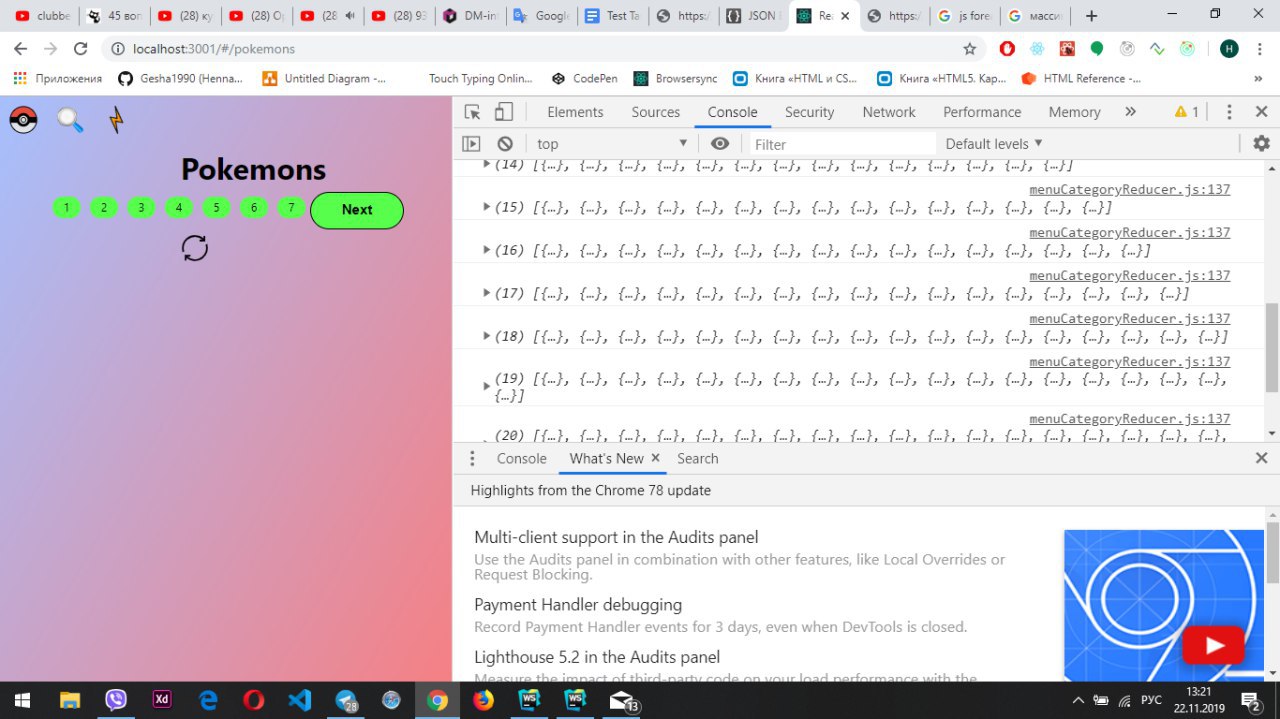The image size is (1280, 719).
Task: Open the Default levels dropdown
Action: tap(994, 144)
